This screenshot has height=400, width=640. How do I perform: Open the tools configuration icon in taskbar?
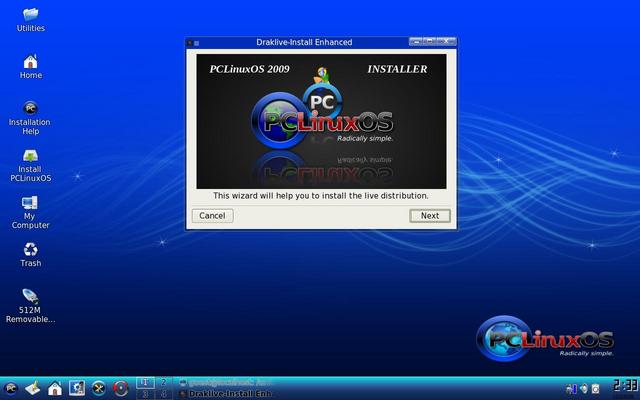pos(99,388)
